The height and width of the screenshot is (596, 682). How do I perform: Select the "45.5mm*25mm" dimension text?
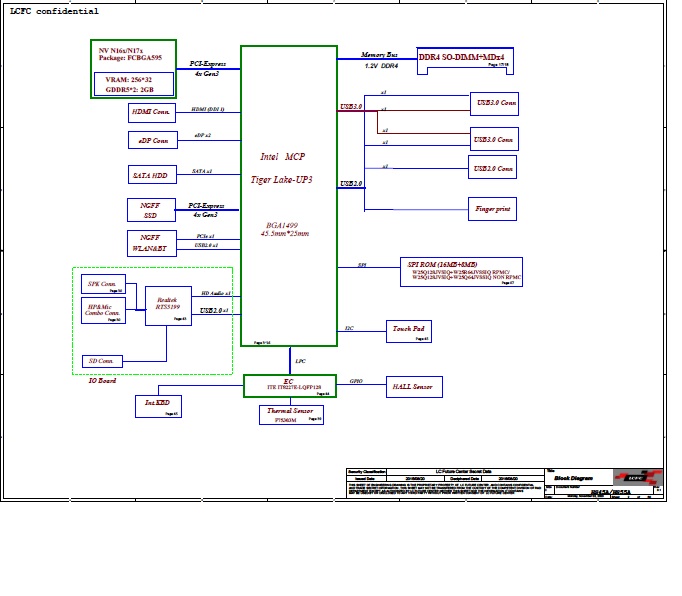(285, 234)
